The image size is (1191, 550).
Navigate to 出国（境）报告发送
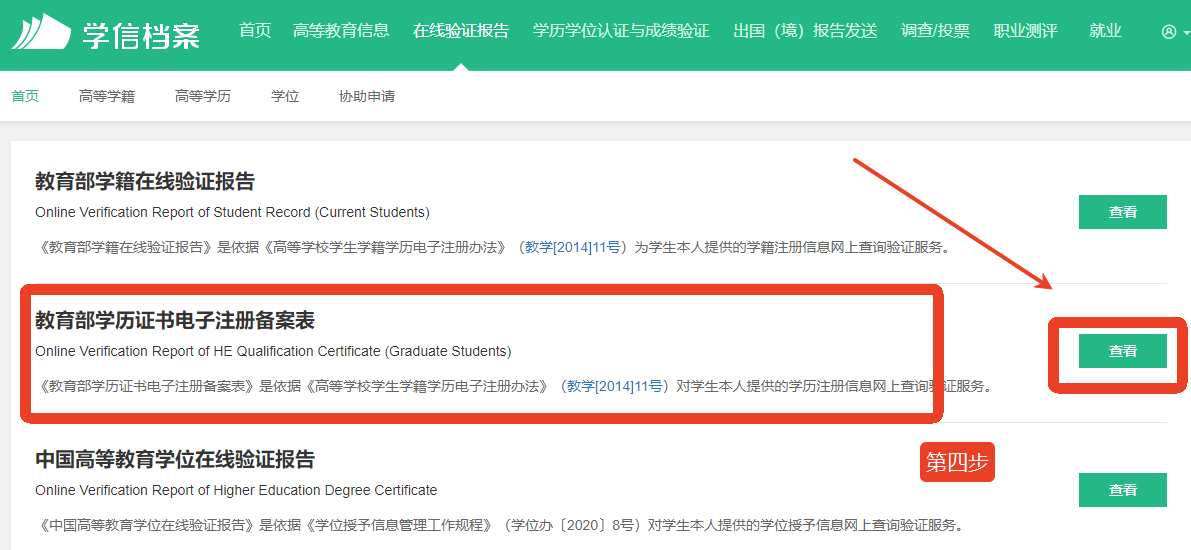pos(804,31)
